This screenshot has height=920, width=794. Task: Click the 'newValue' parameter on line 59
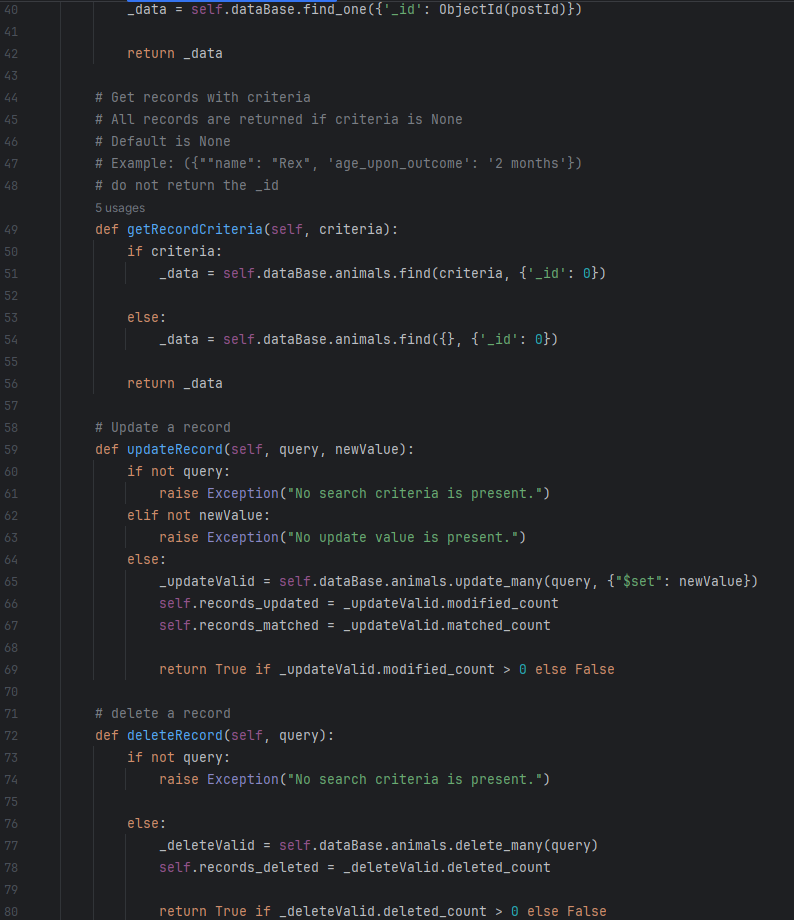pos(367,449)
